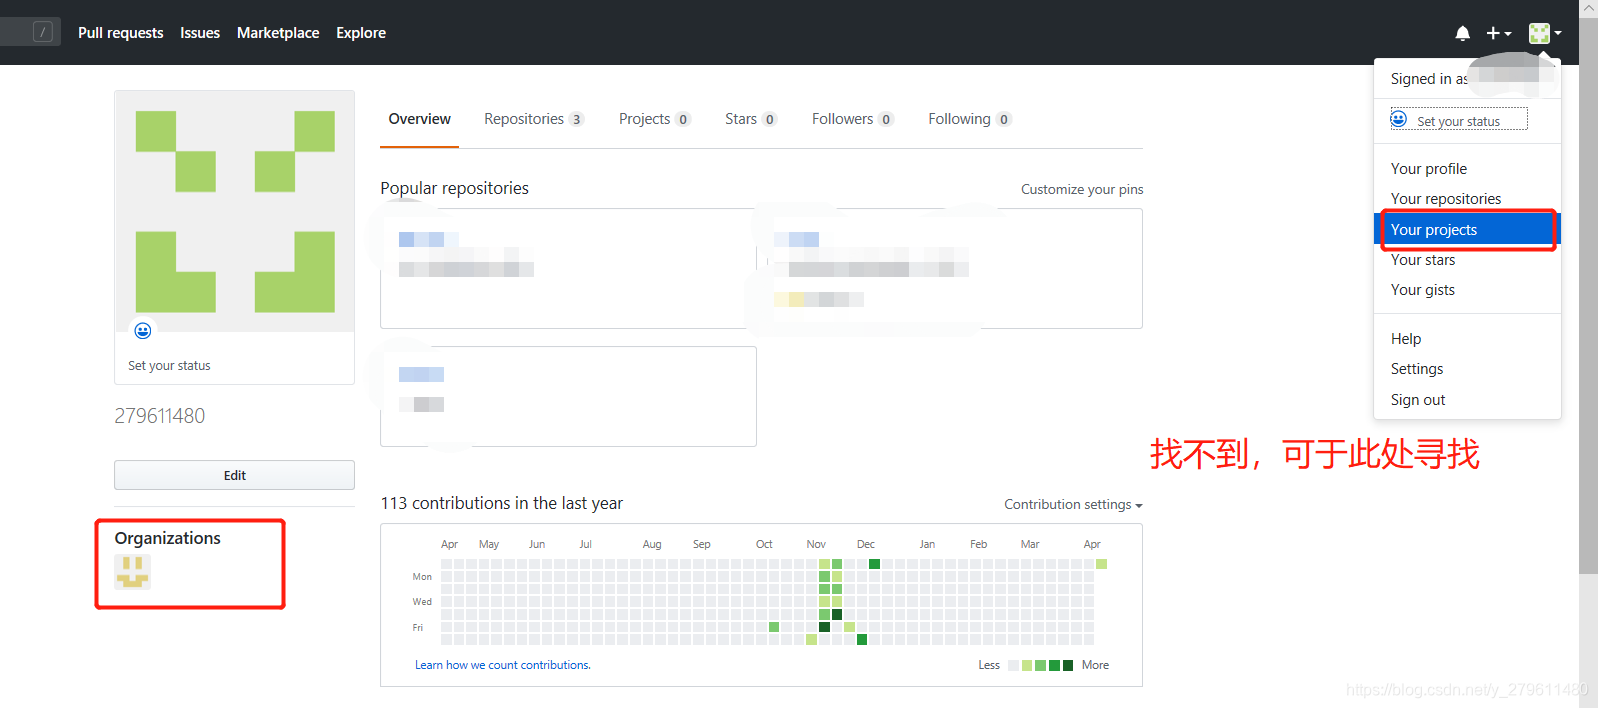
Task: Click Set your status under the avatar
Action: point(169,366)
